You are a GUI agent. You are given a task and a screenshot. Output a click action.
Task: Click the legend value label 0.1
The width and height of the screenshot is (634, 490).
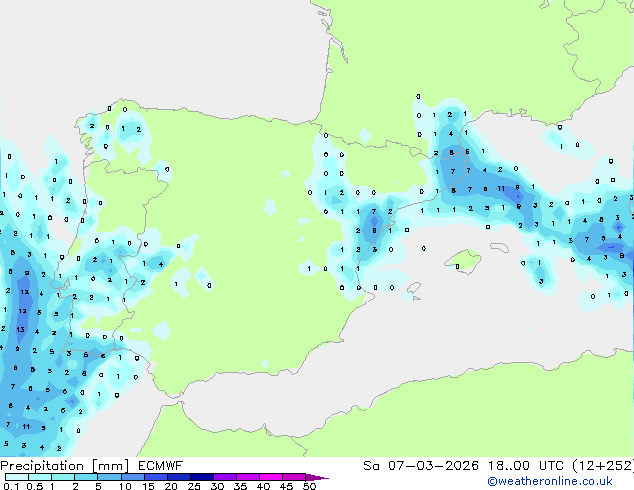pyautogui.click(x=11, y=486)
